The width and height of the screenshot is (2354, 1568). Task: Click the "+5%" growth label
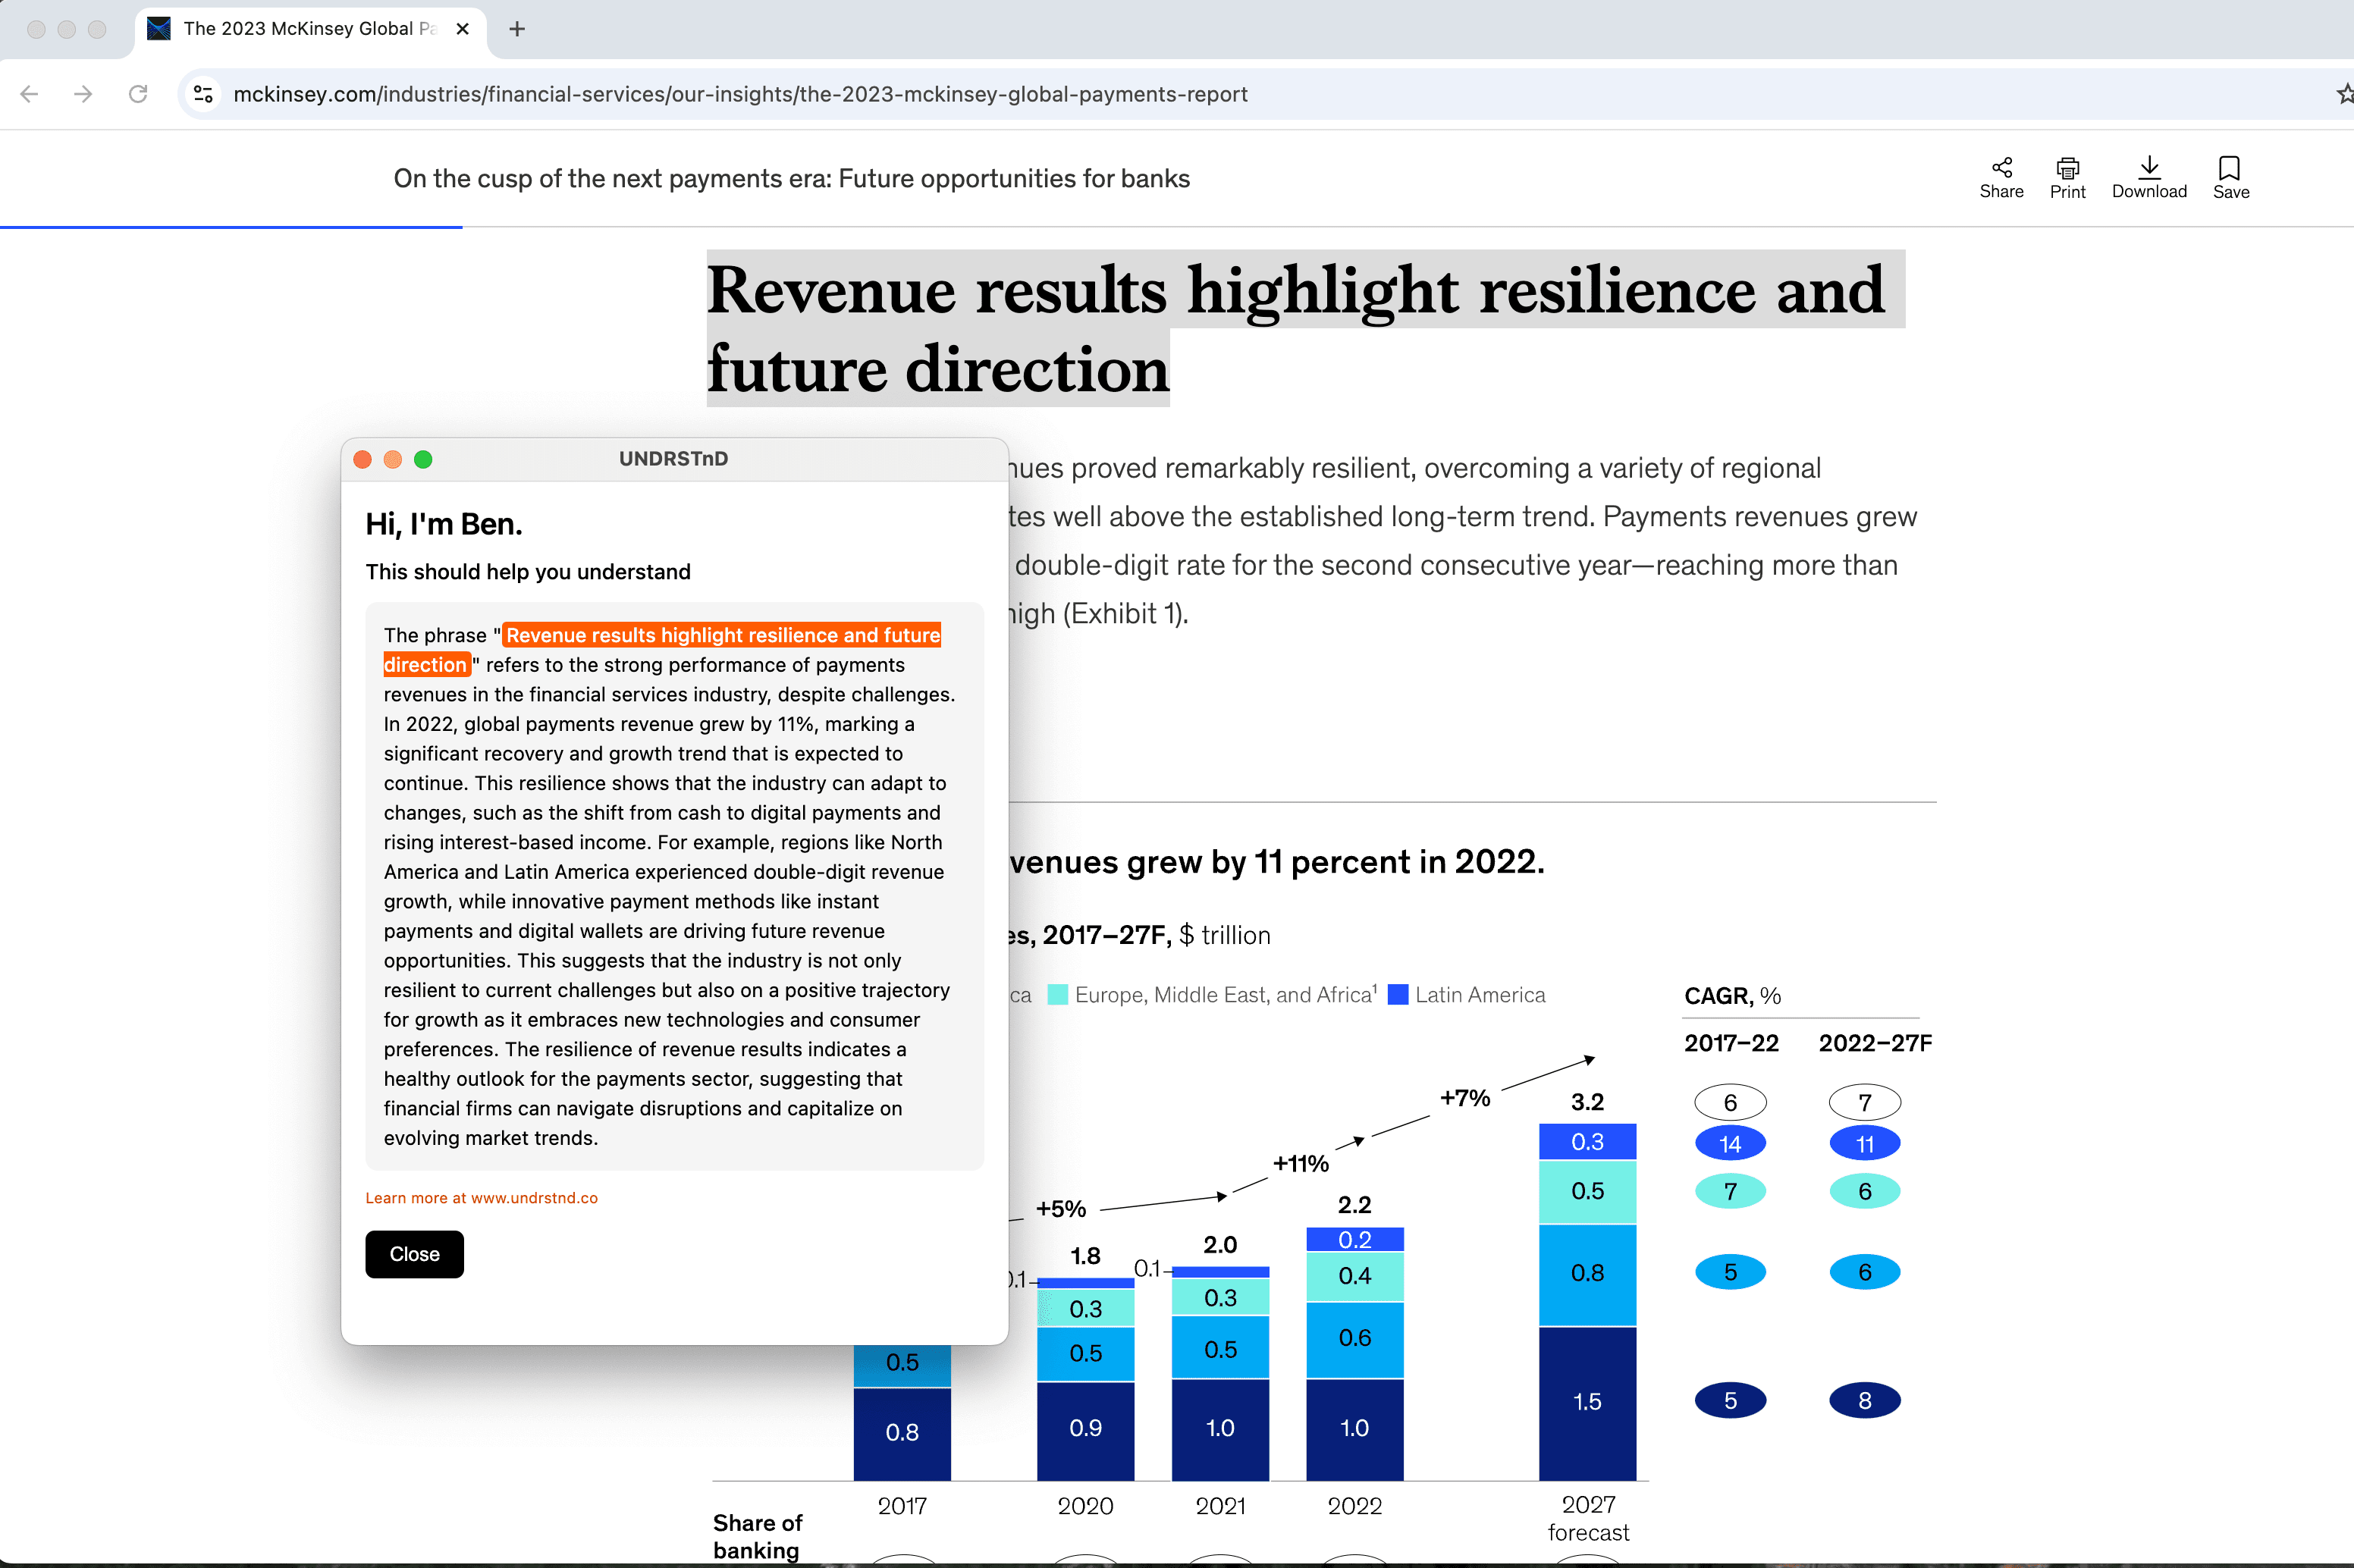pyautogui.click(x=1061, y=1209)
